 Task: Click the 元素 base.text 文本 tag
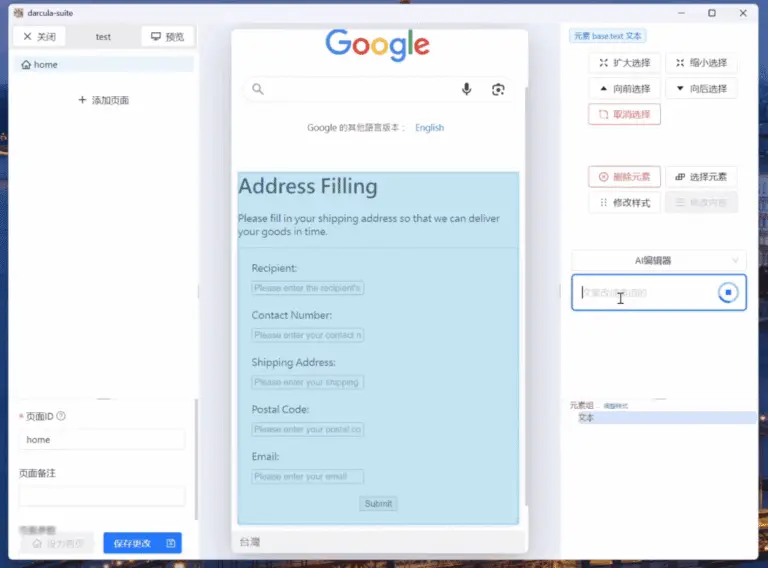607,36
